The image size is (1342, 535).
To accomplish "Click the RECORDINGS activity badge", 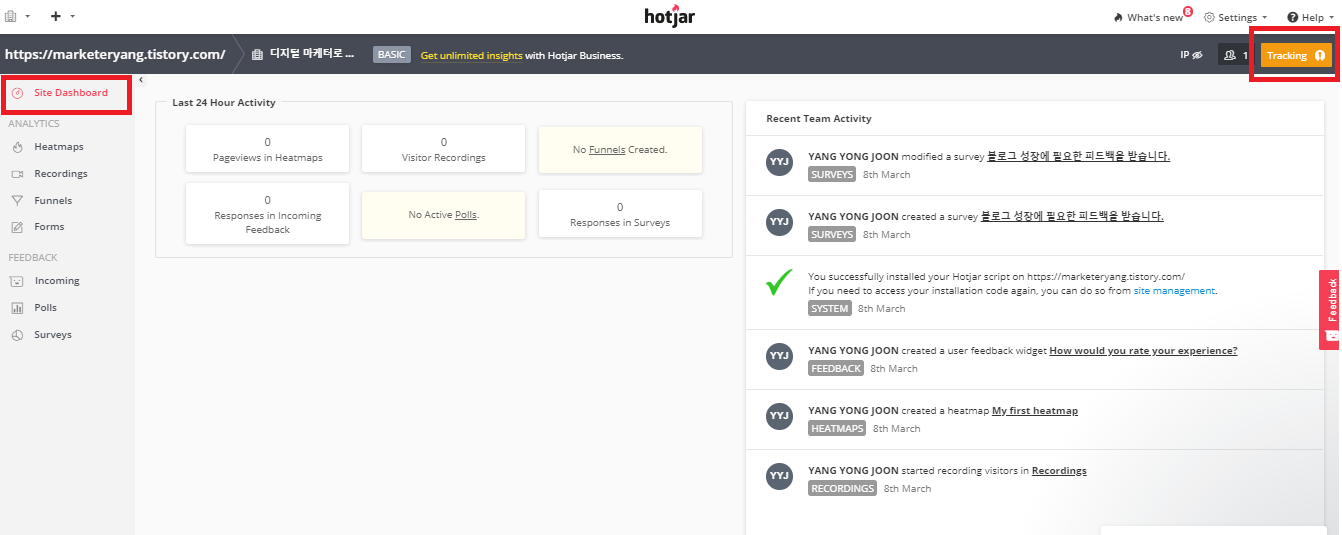I will tap(842, 489).
